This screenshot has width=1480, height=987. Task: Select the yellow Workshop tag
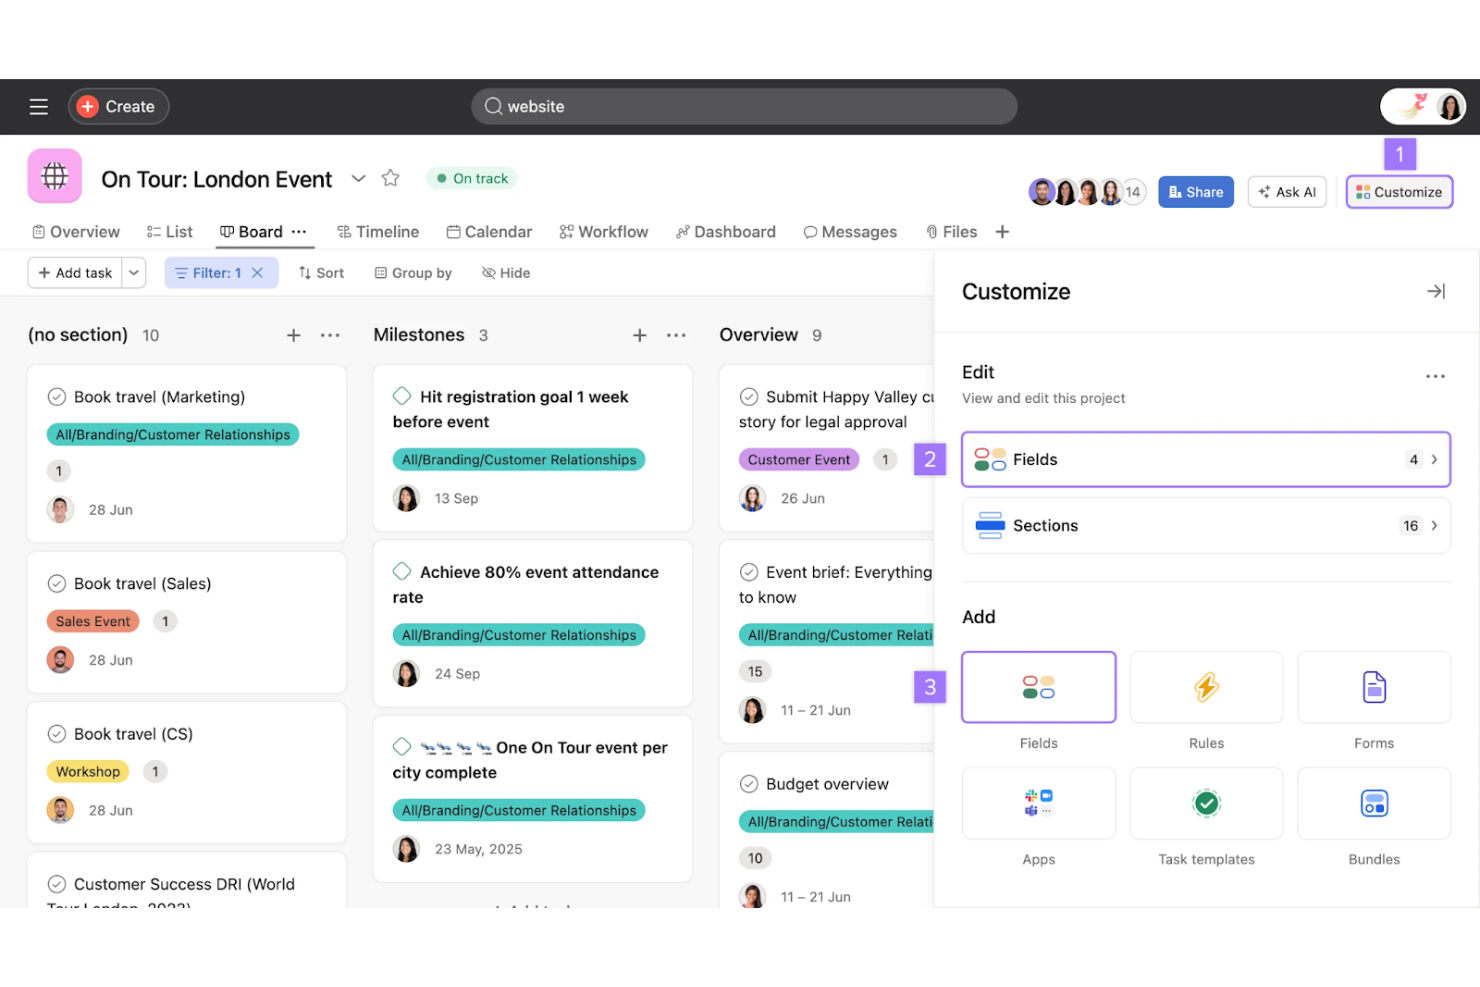click(87, 771)
